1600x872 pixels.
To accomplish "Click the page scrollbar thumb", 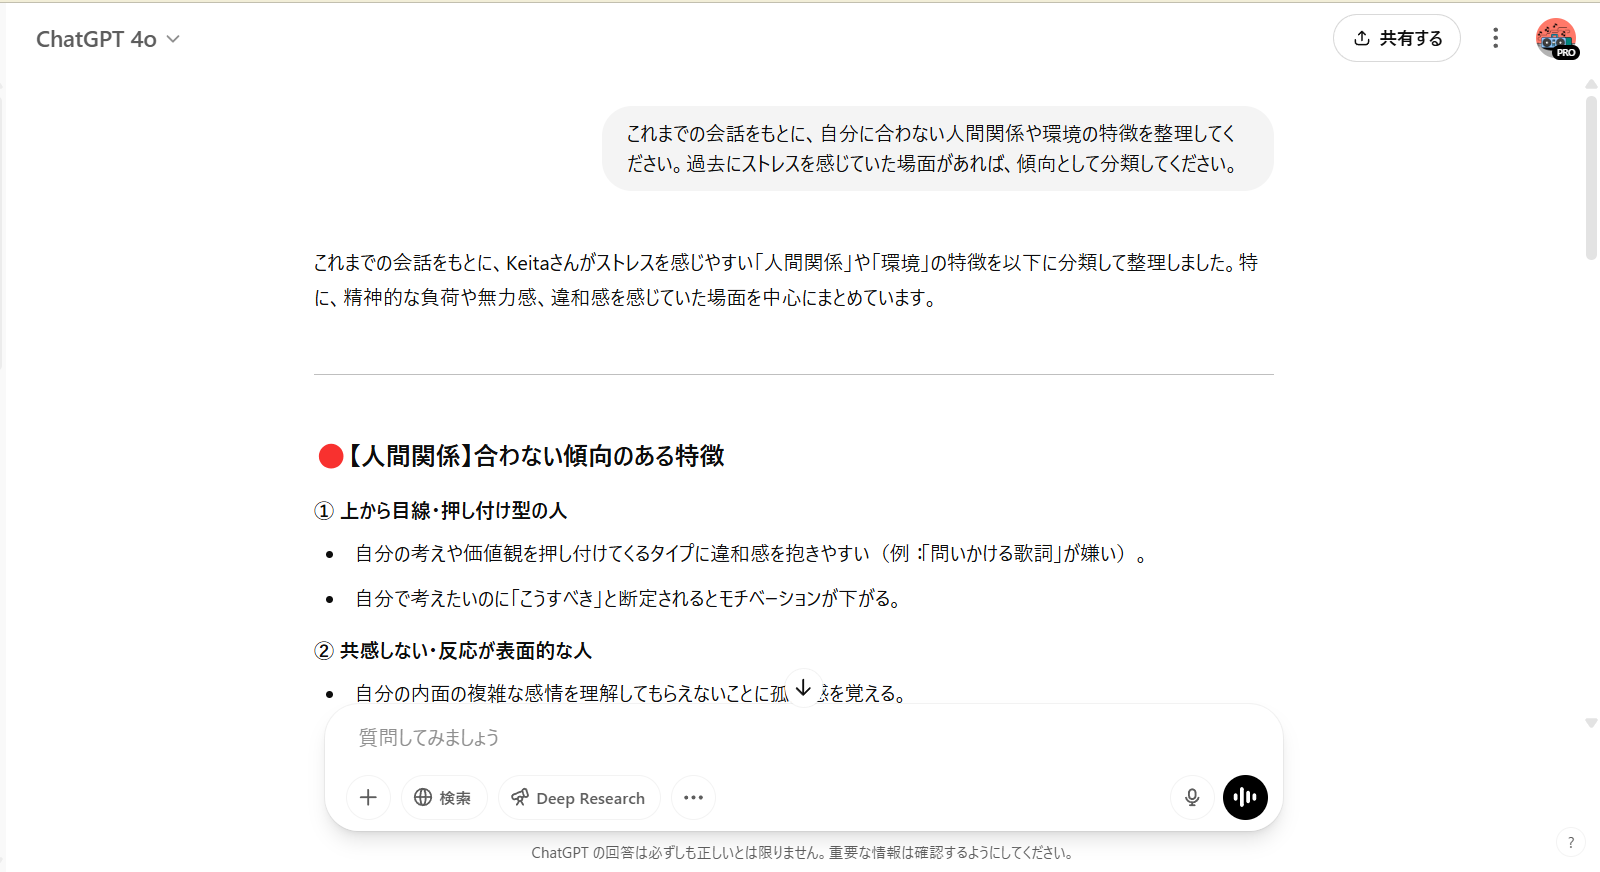I will pos(1591,178).
